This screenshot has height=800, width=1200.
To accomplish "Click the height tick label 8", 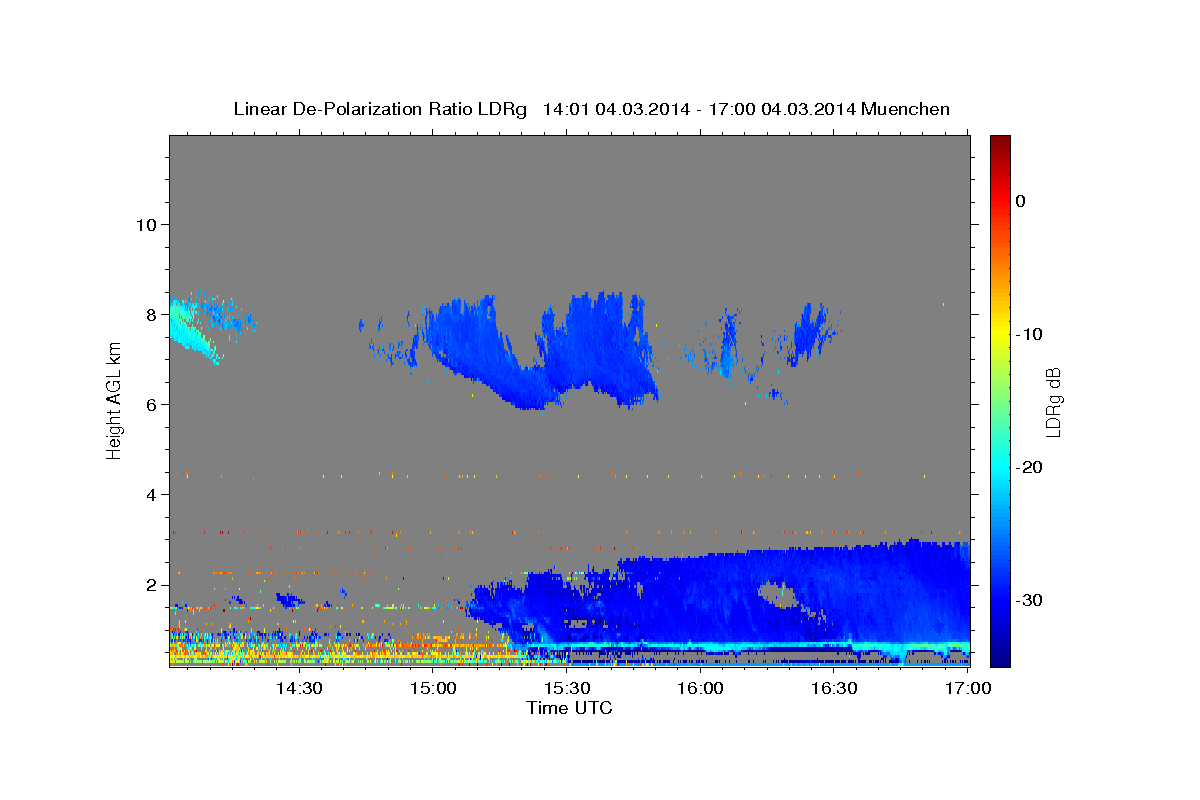I will coord(150,314).
